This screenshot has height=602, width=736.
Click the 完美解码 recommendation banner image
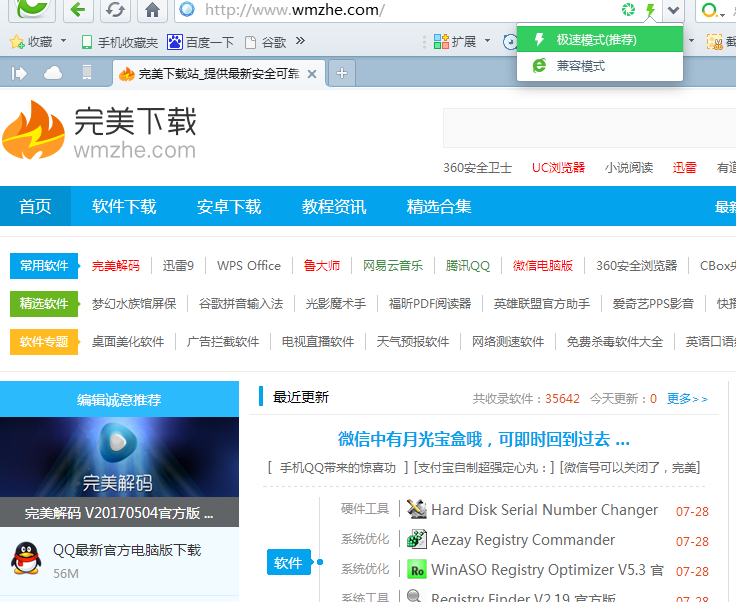pos(119,457)
